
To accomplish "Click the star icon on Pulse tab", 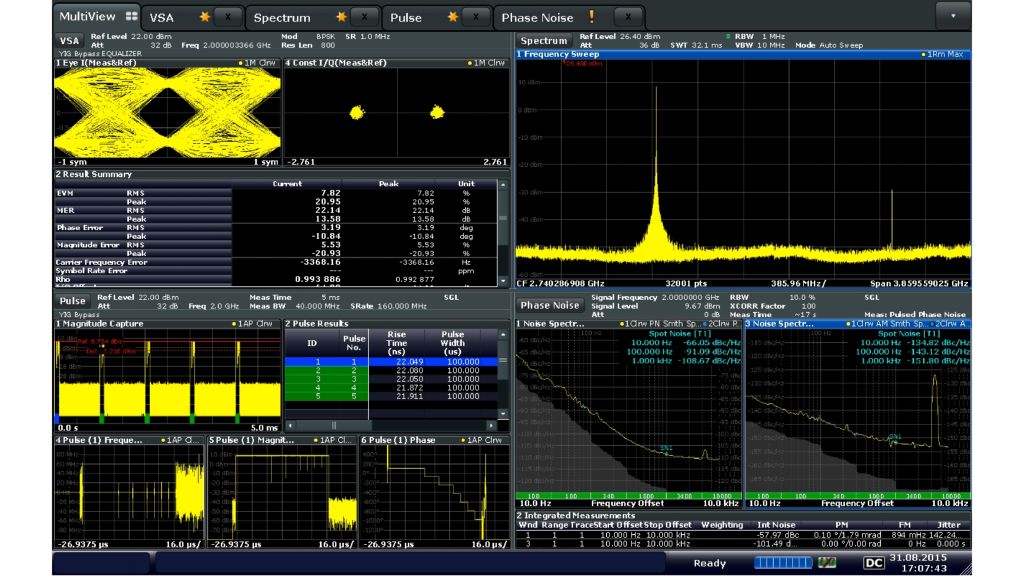I will [452, 18].
